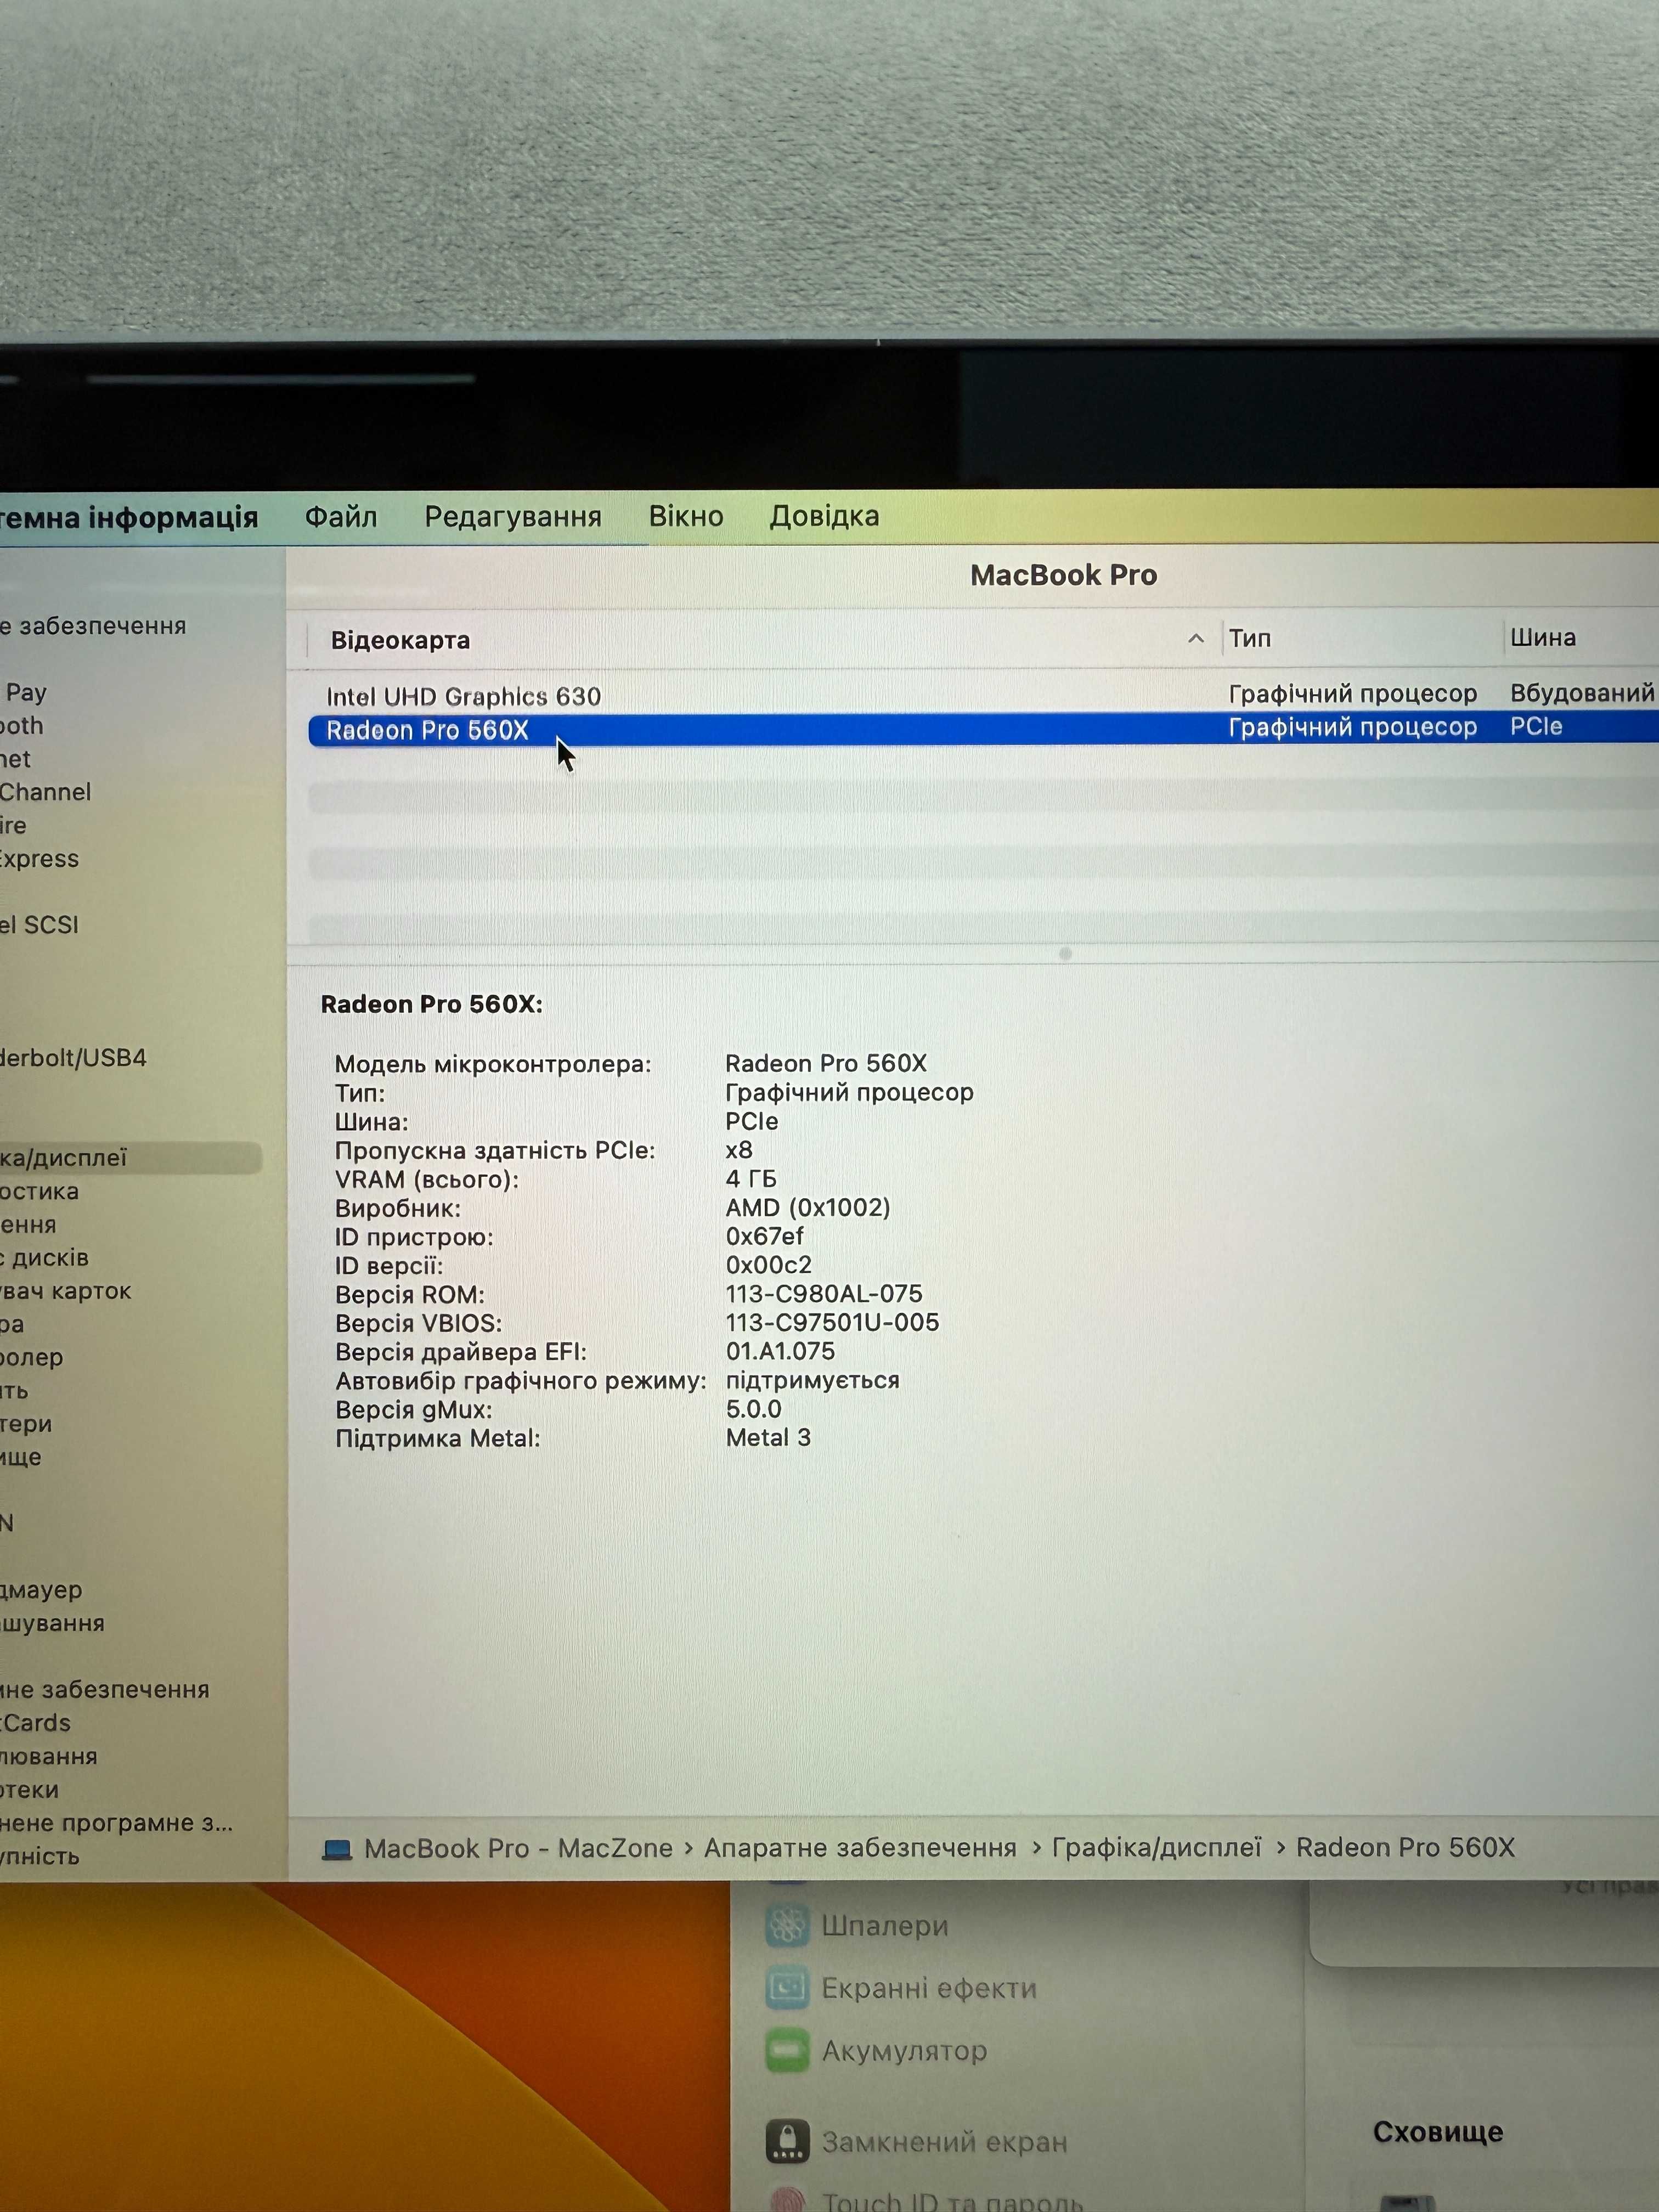Select Зчитувач карток in the sidebar

click(x=65, y=1291)
